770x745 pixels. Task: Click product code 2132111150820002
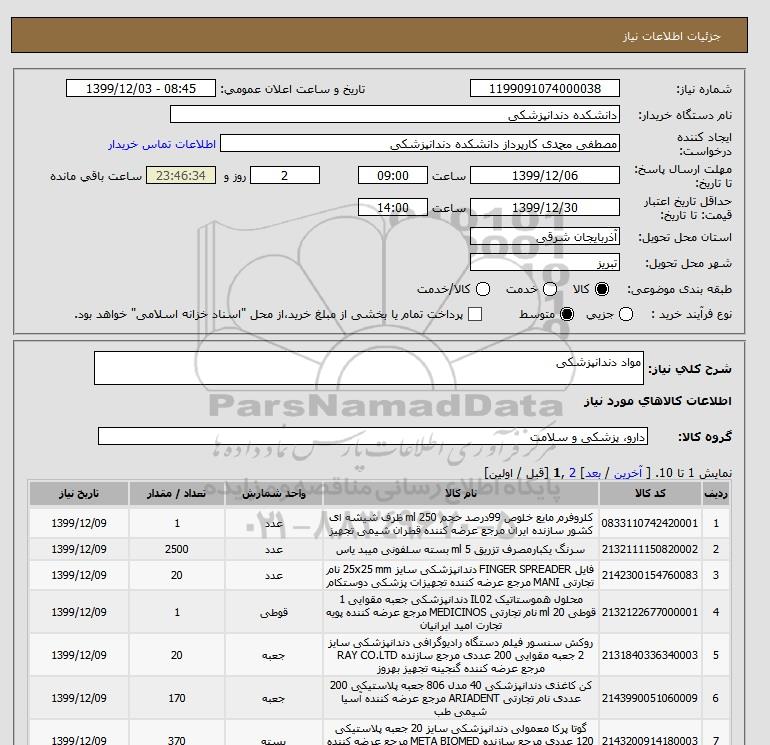(x=650, y=549)
